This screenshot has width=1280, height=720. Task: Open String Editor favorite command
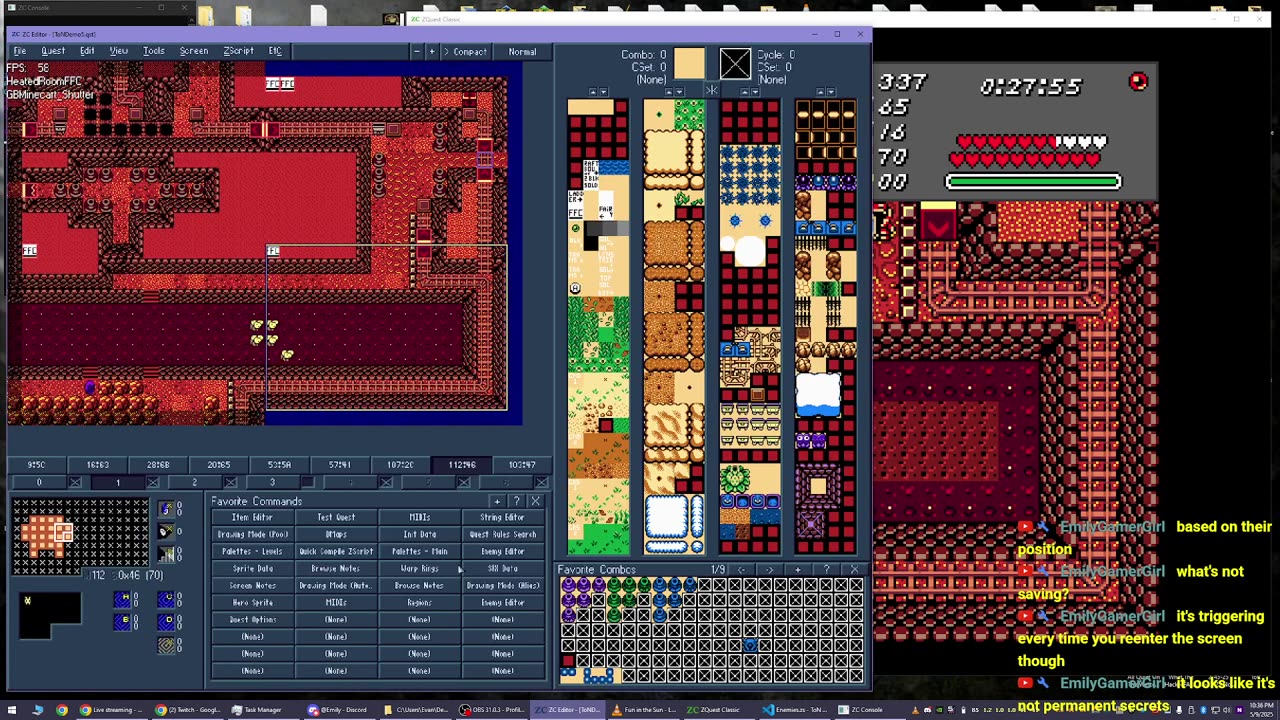click(x=502, y=517)
